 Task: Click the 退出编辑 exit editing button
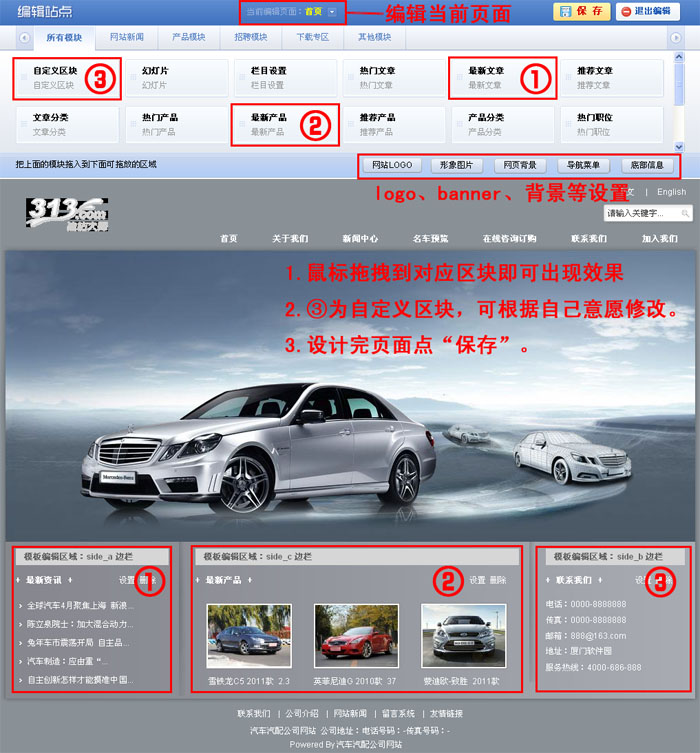click(x=648, y=12)
